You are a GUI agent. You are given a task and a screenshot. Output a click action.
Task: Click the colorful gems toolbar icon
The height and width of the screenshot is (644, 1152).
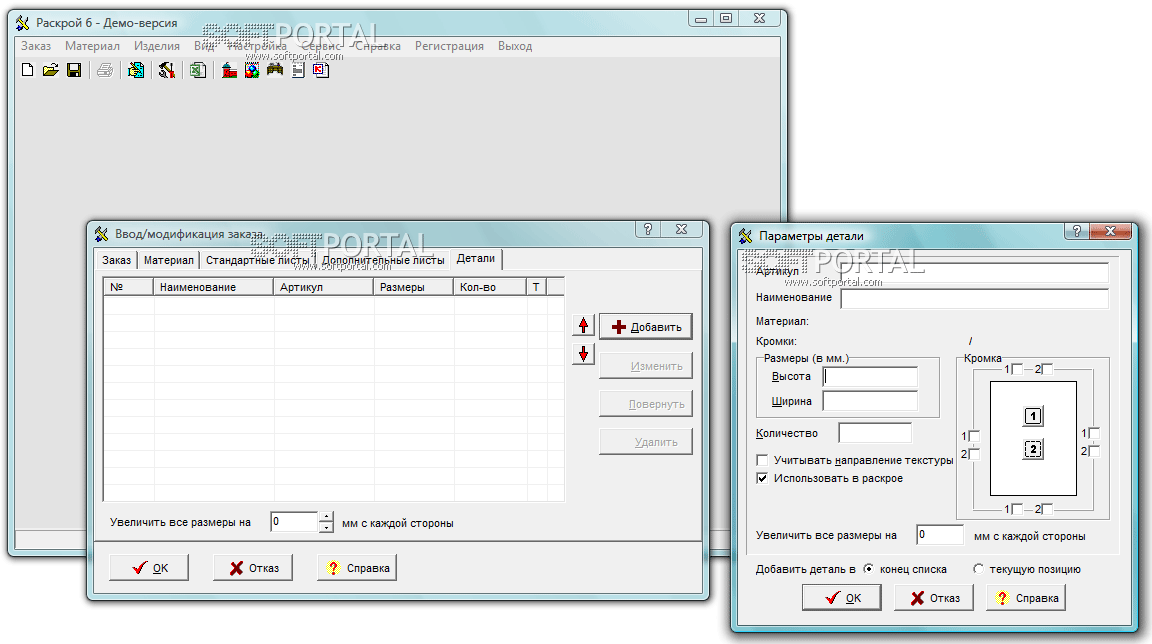(252, 70)
